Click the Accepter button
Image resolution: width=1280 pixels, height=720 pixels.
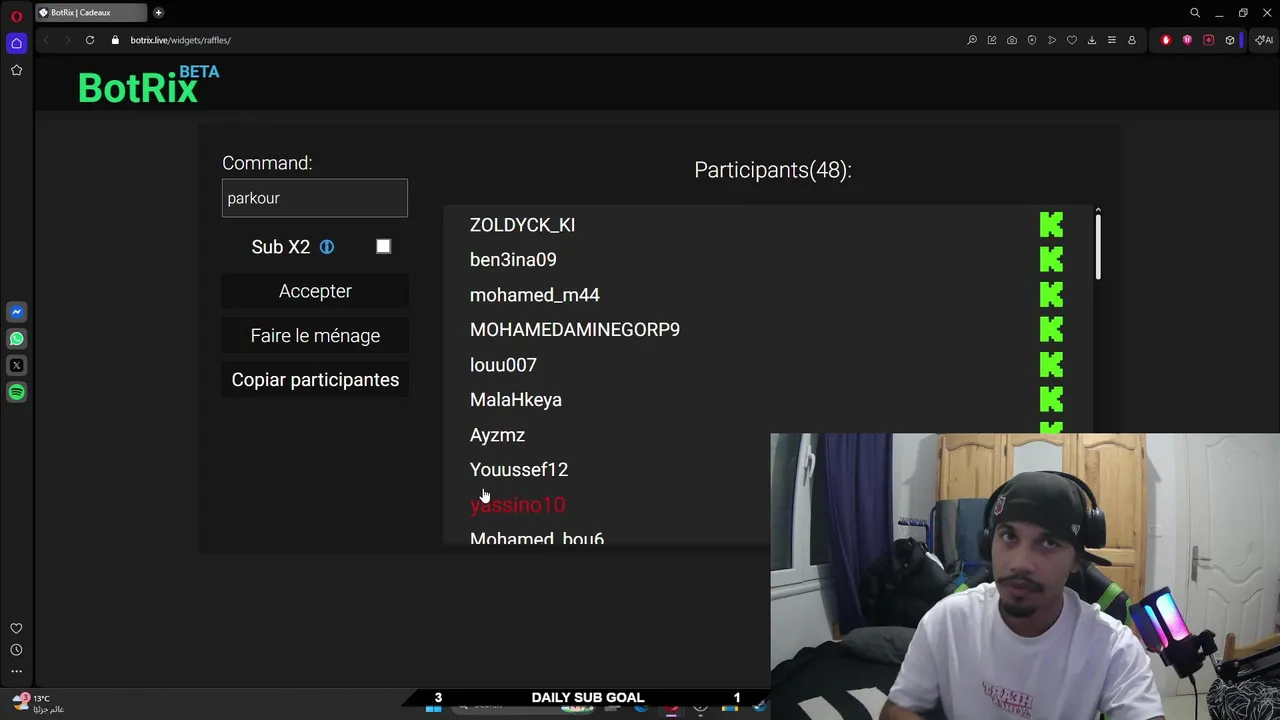click(315, 291)
